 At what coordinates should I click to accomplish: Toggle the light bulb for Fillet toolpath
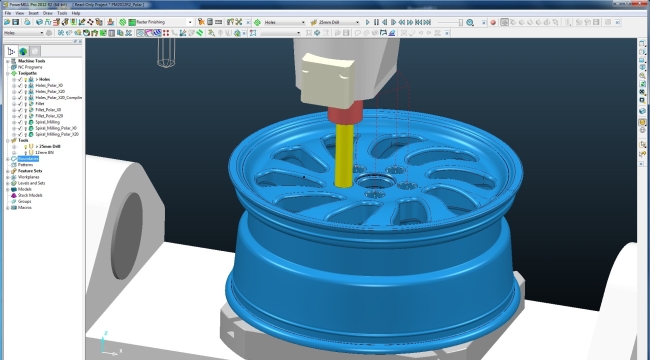25,104
